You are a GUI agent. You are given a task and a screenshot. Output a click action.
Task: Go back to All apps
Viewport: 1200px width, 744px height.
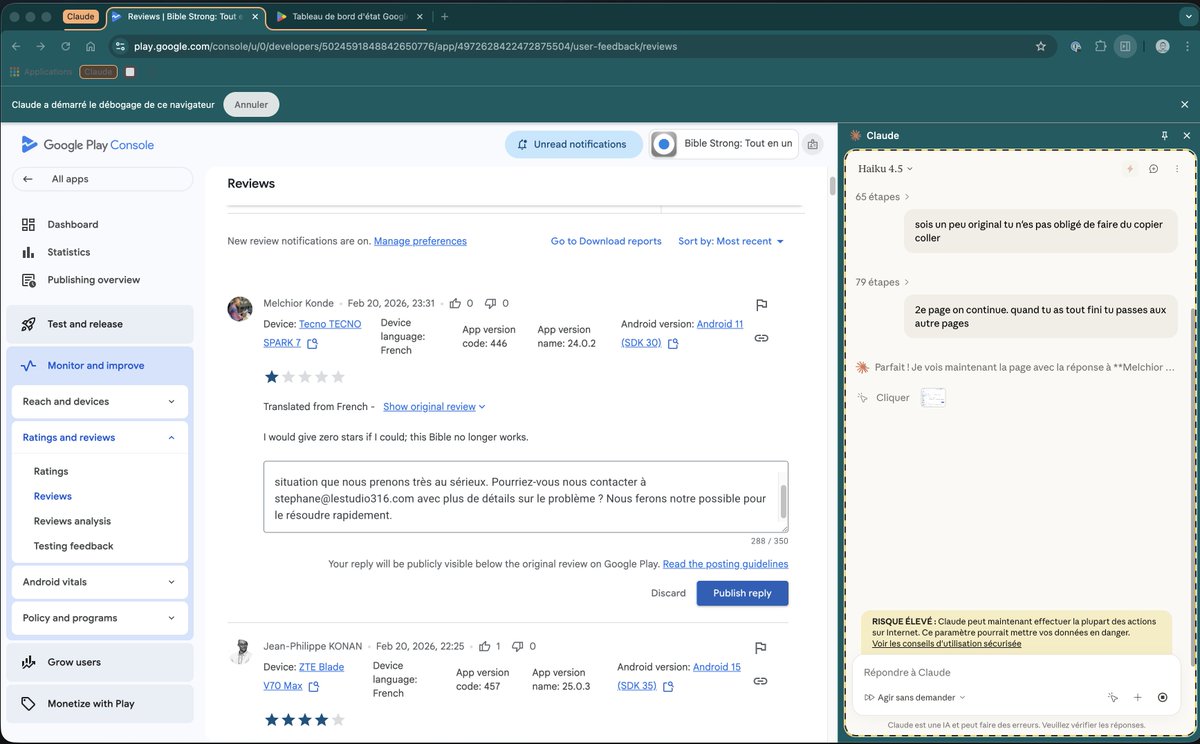tap(102, 179)
